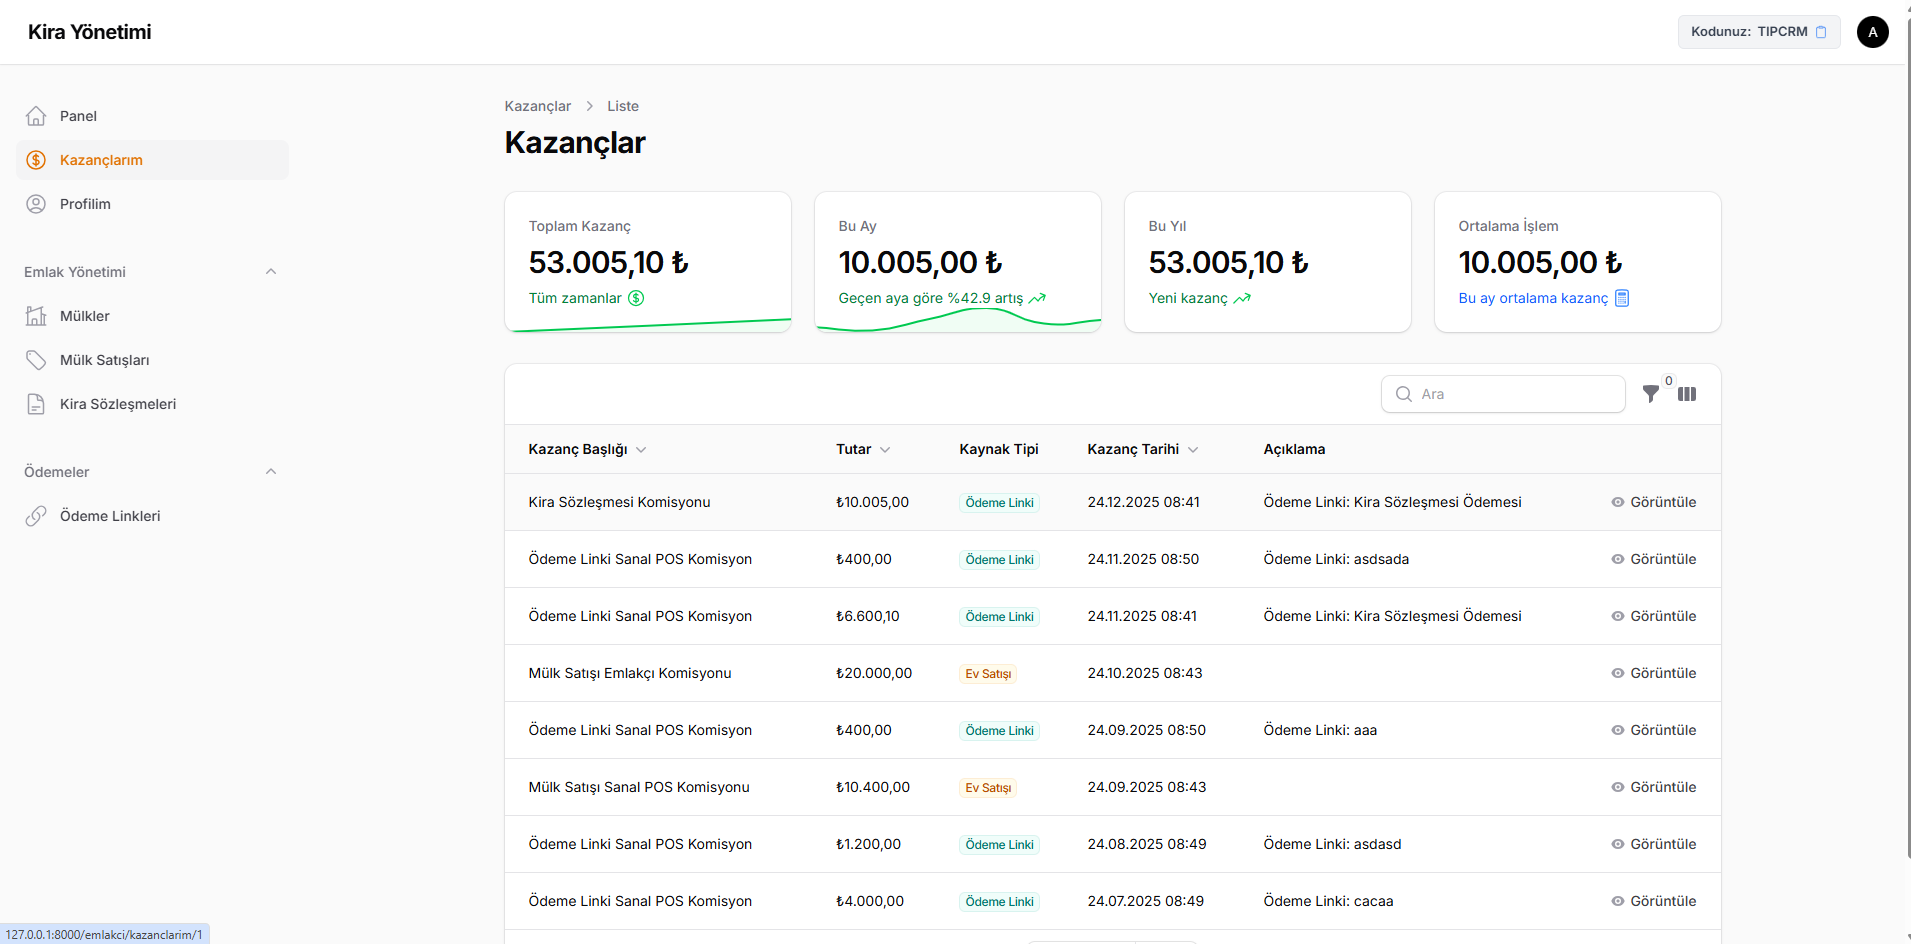Collapse the Emlak Yönetimi section
This screenshot has width=1911, height=944.
point(270,272)
